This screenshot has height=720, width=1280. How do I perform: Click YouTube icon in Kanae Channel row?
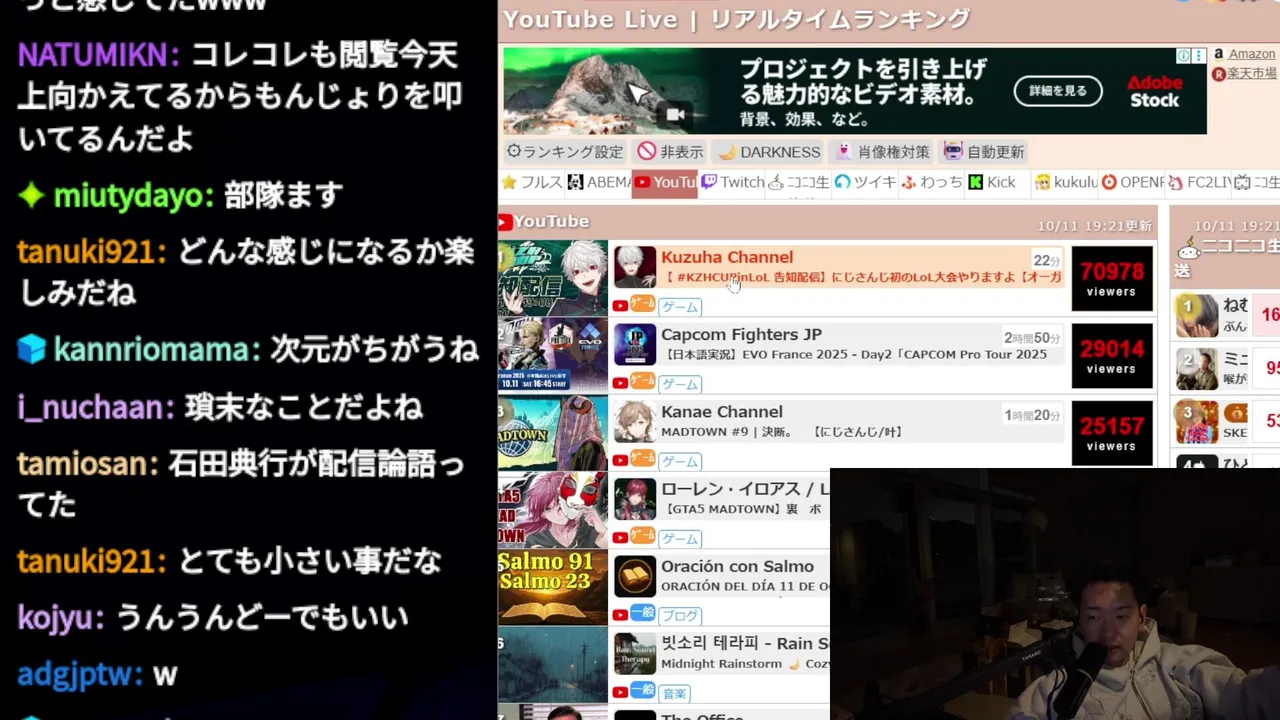click(x=620, y=460)
